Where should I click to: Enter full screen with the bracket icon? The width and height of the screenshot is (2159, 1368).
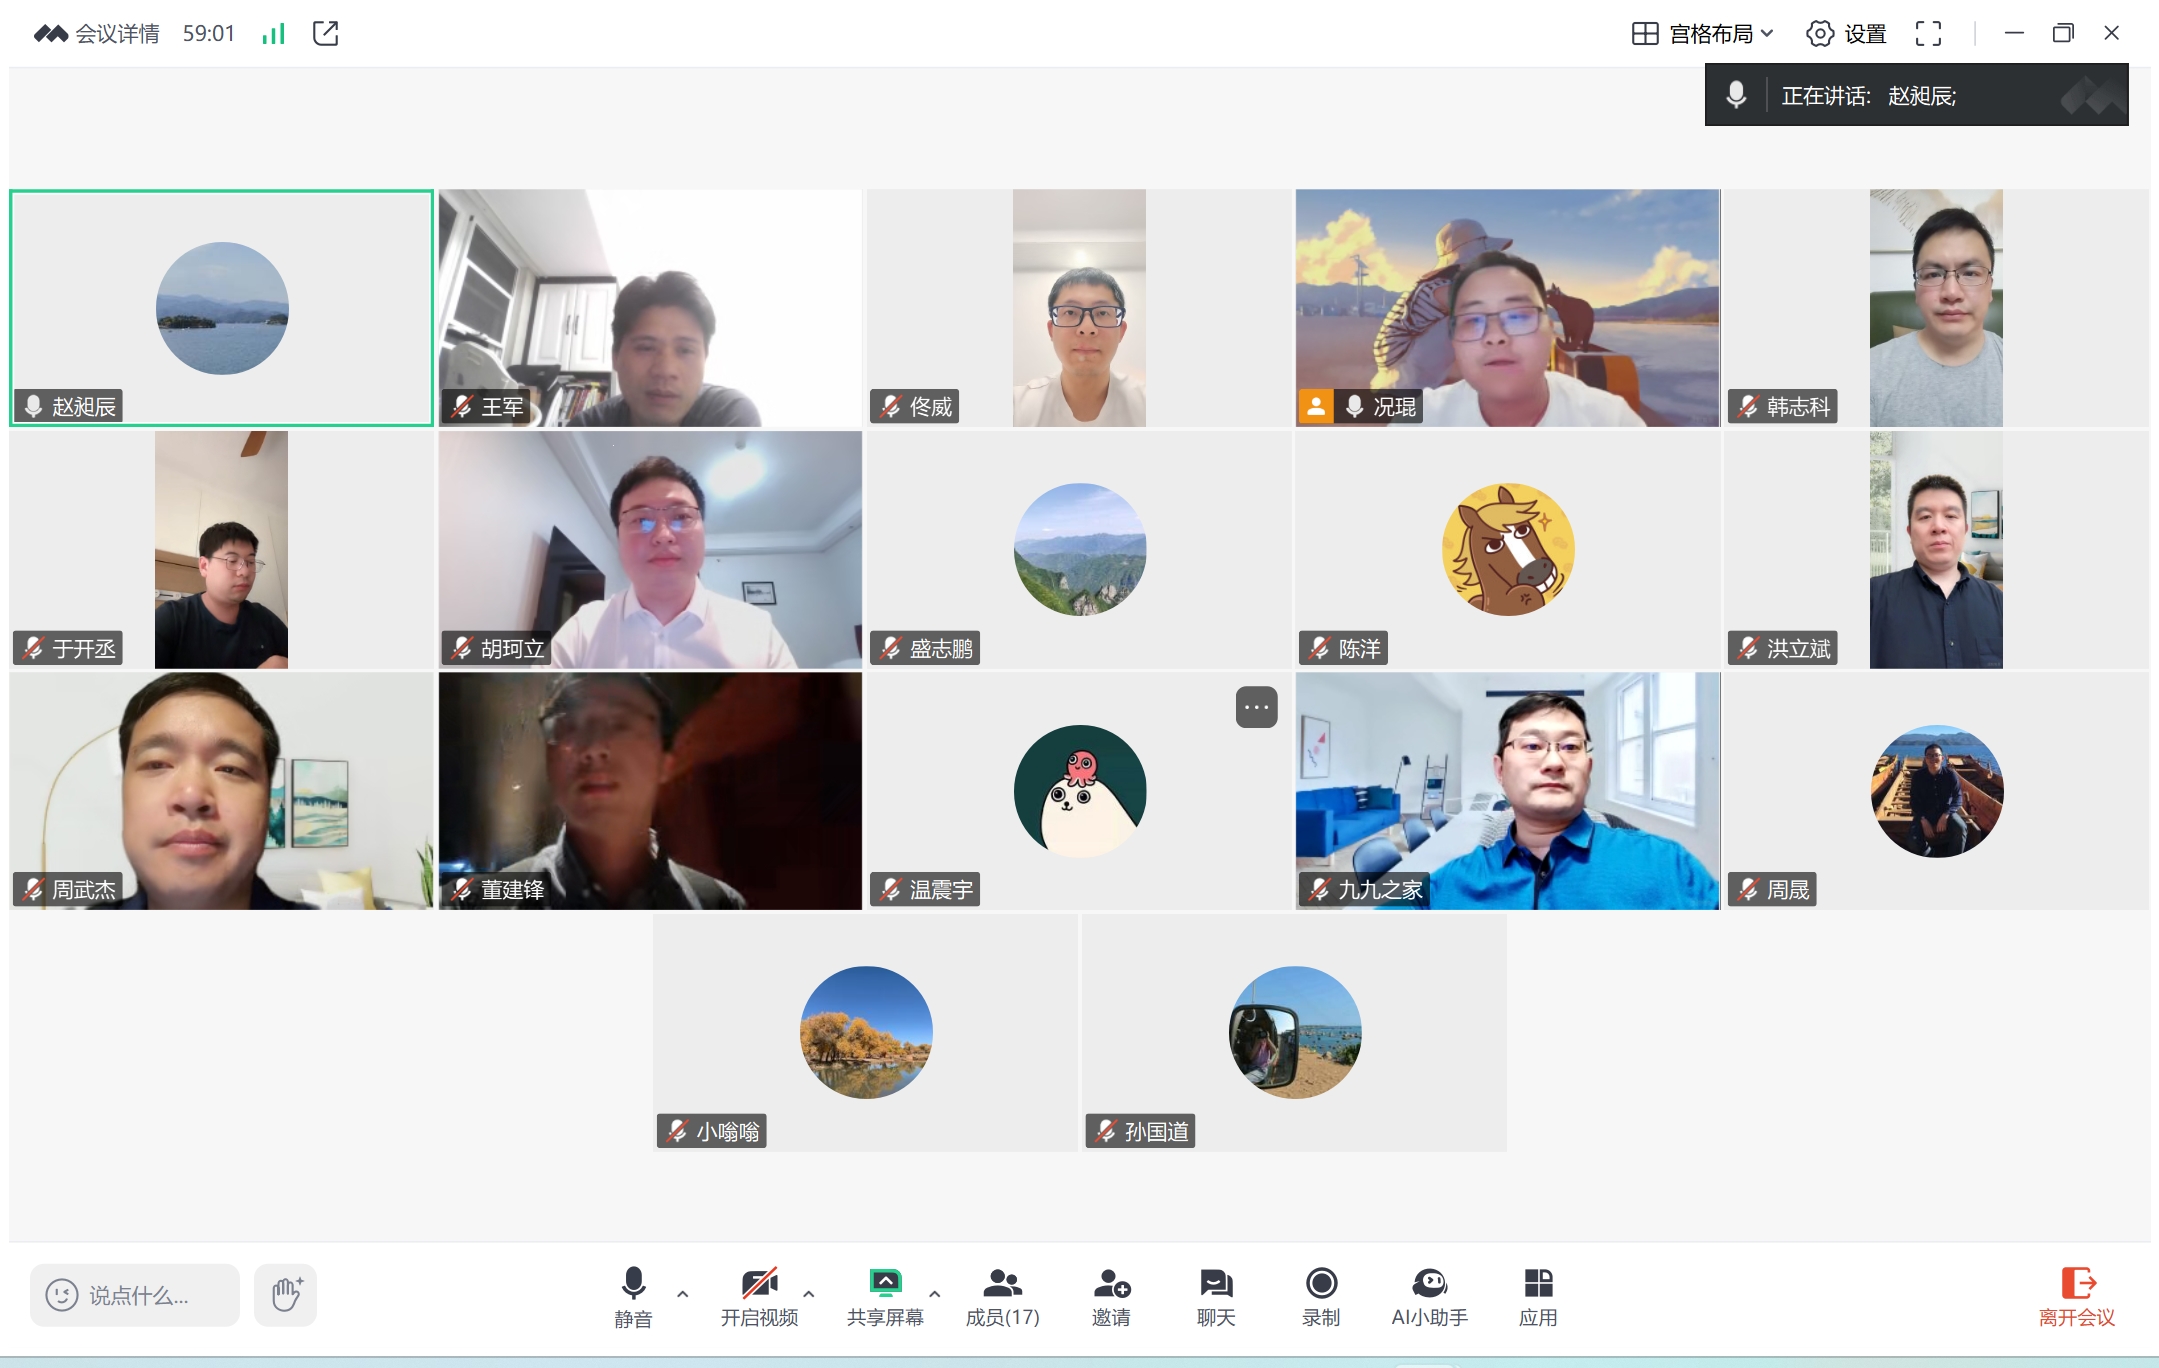(1929, 34)
